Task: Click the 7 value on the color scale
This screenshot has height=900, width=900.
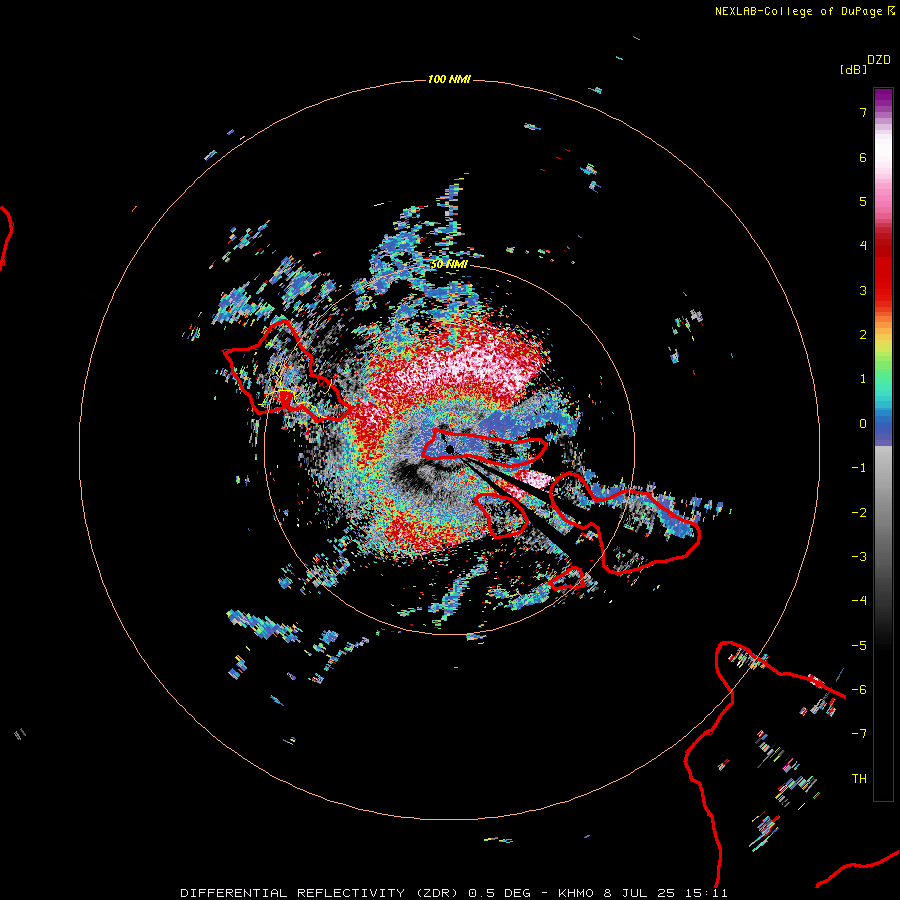Action: click(863, 112)
